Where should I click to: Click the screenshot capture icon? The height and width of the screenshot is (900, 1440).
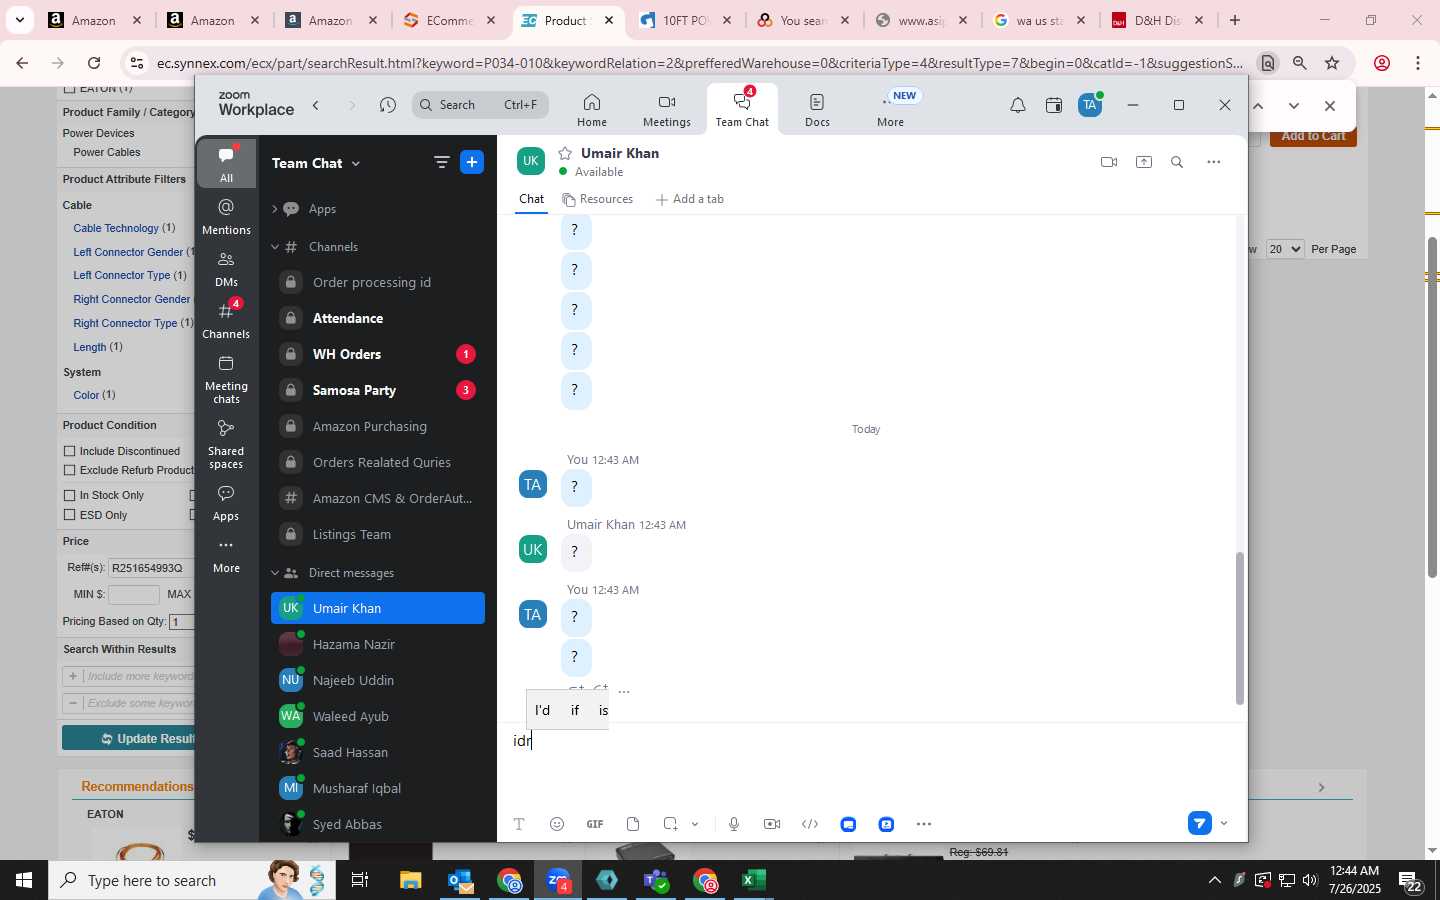[670, 824]
